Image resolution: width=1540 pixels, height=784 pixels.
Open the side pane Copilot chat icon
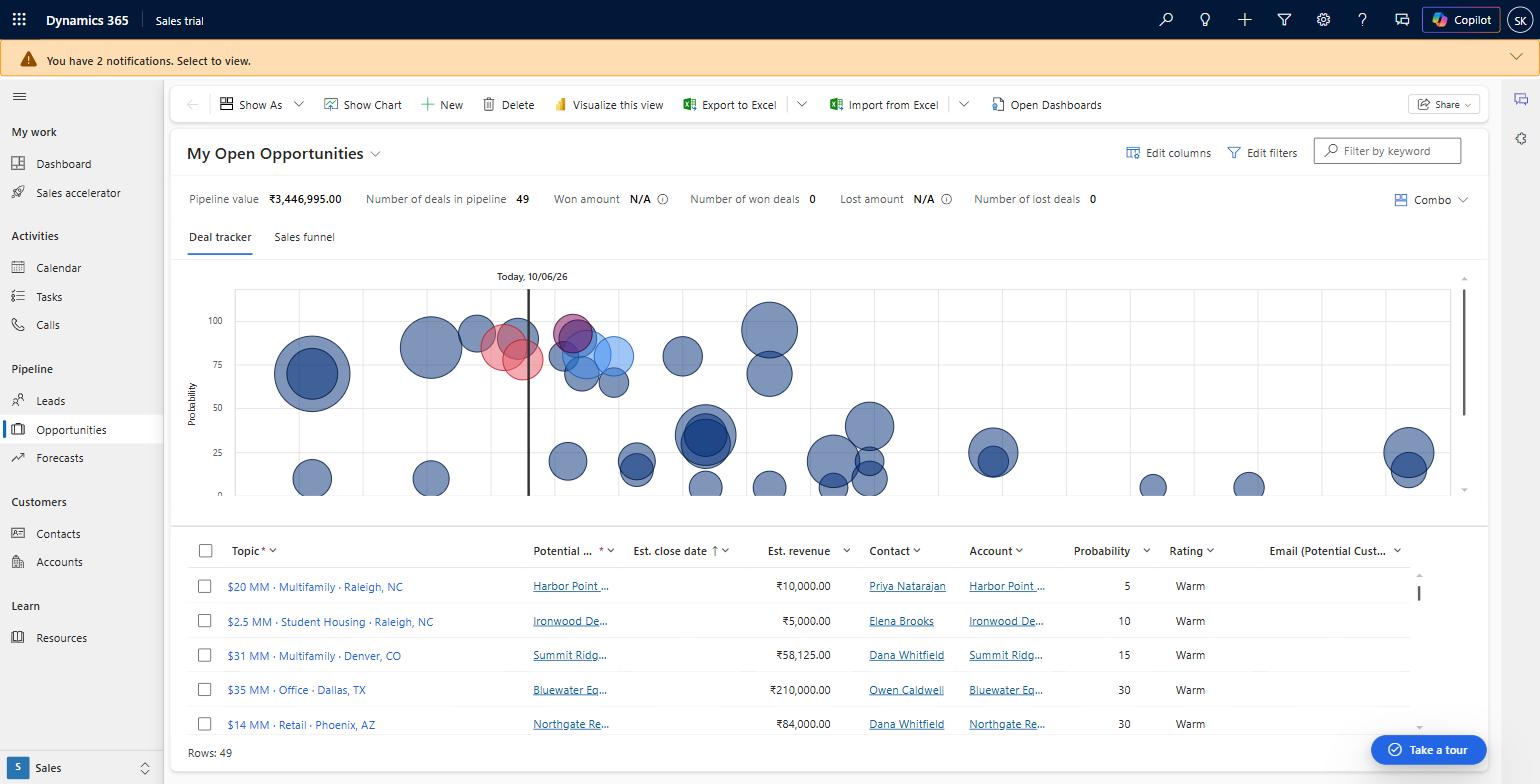coord(1521,99)
